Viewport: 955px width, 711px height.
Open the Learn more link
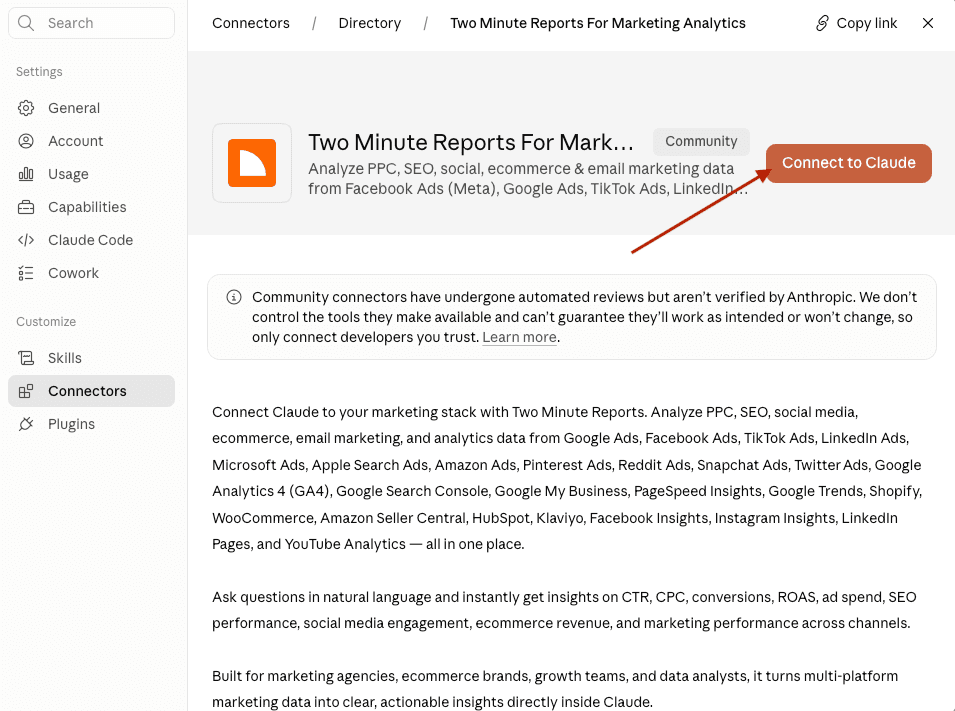519,337
